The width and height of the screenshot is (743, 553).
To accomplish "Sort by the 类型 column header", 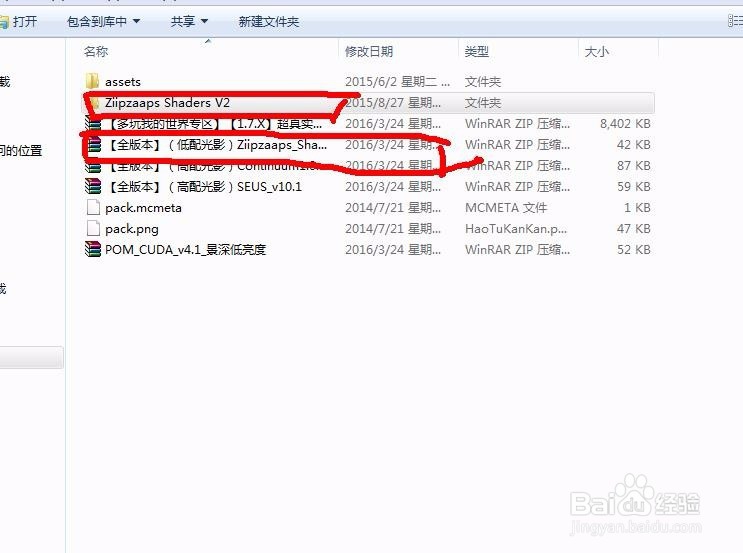I will [477, 51].
